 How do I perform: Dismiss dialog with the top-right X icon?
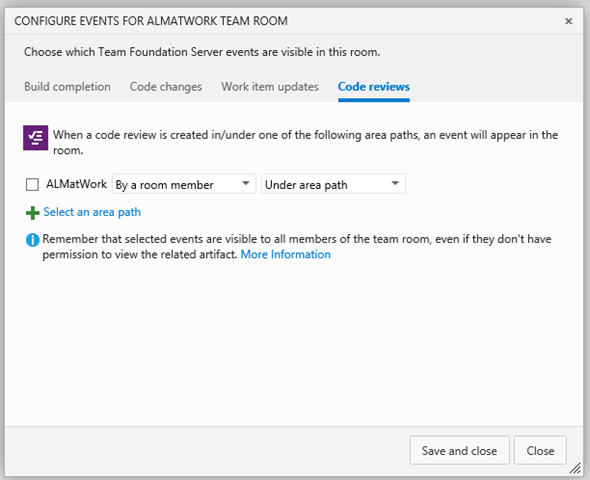tap(569, 21)
